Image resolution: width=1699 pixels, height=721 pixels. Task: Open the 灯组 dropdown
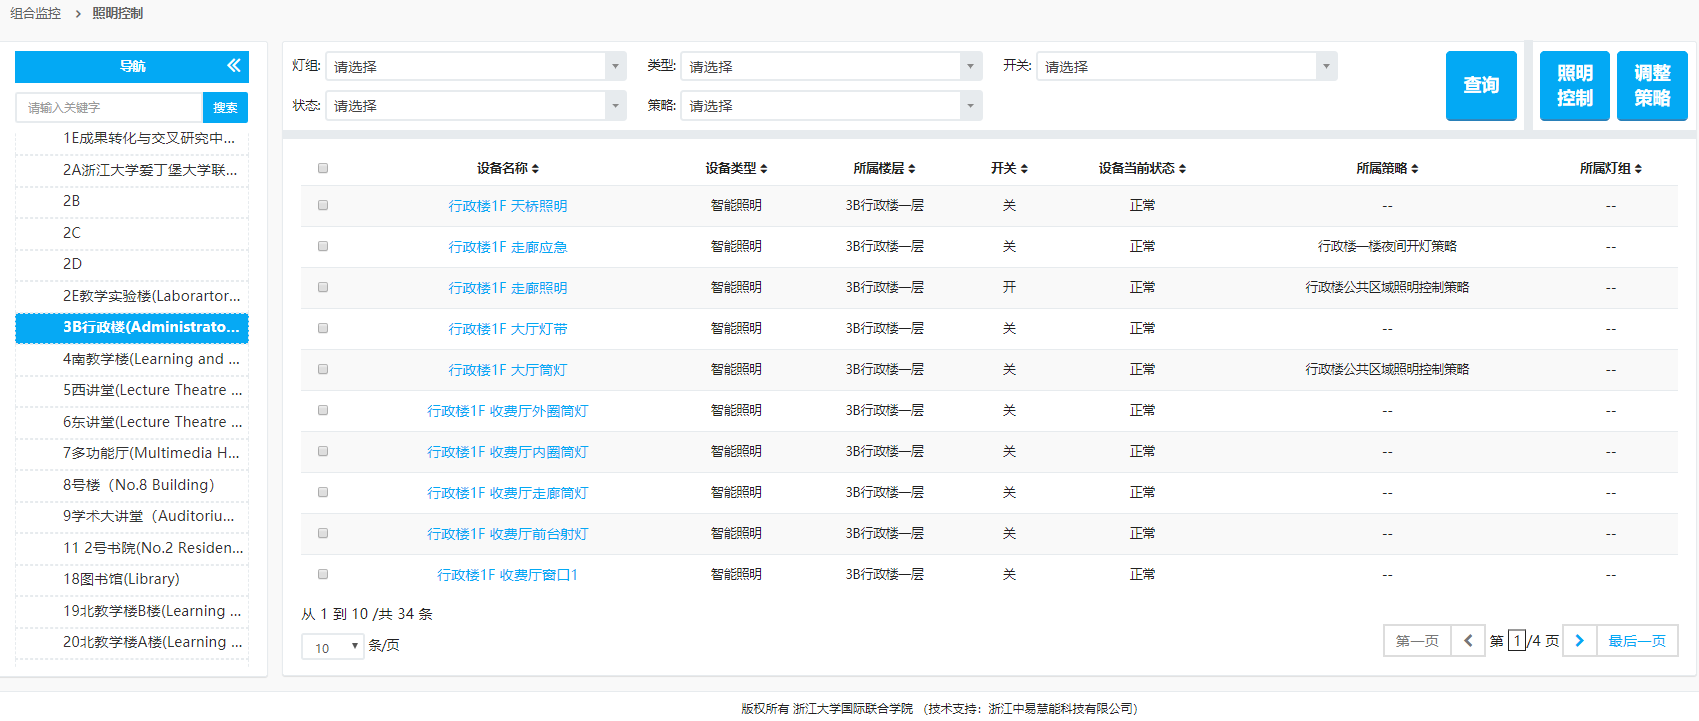(476, 66)
